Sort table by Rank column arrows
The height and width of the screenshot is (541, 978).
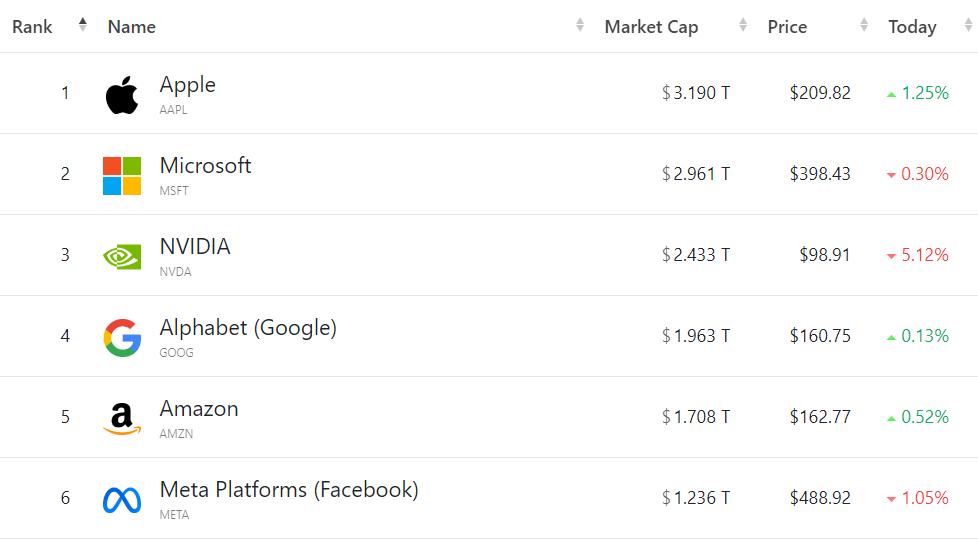coord(83,25)
